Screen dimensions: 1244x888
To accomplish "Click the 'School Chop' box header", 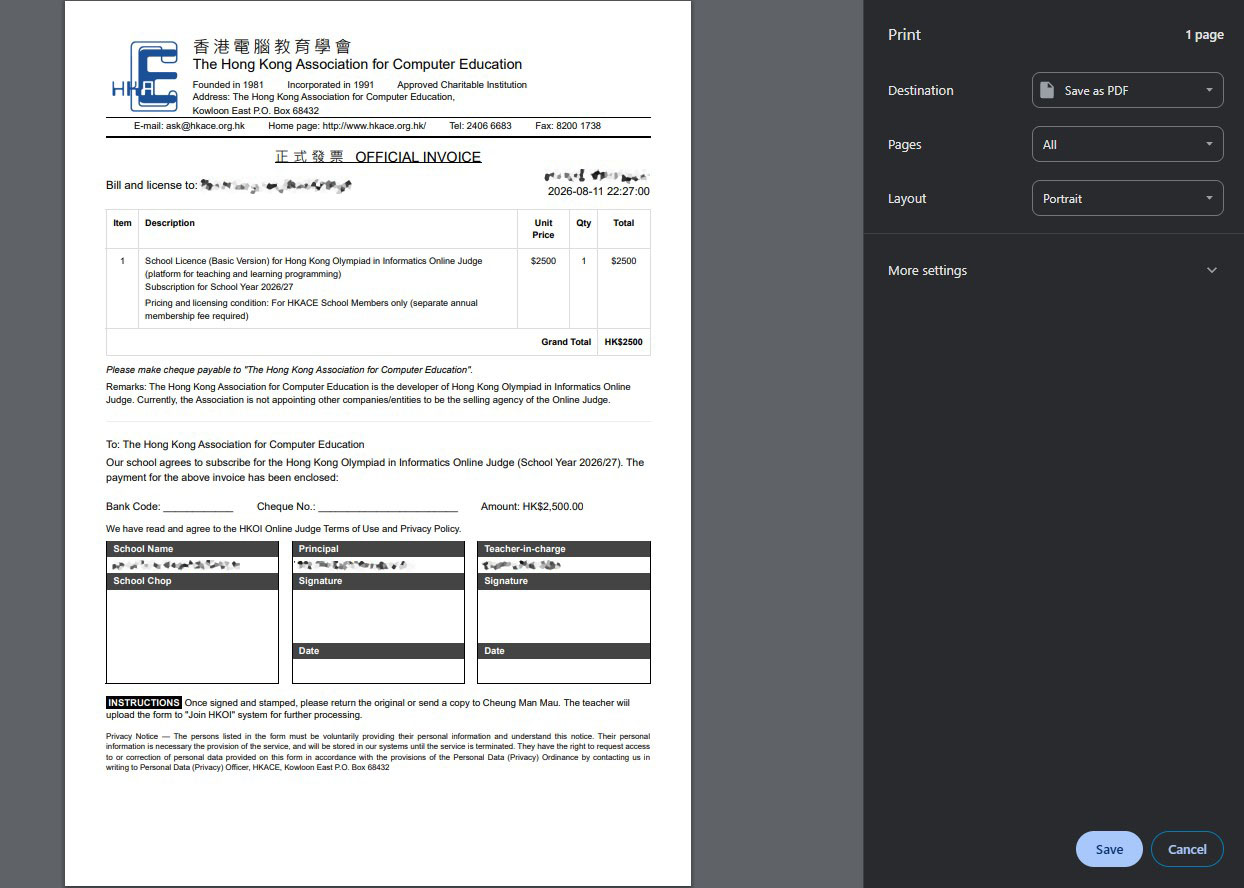I will click(192, 581).
